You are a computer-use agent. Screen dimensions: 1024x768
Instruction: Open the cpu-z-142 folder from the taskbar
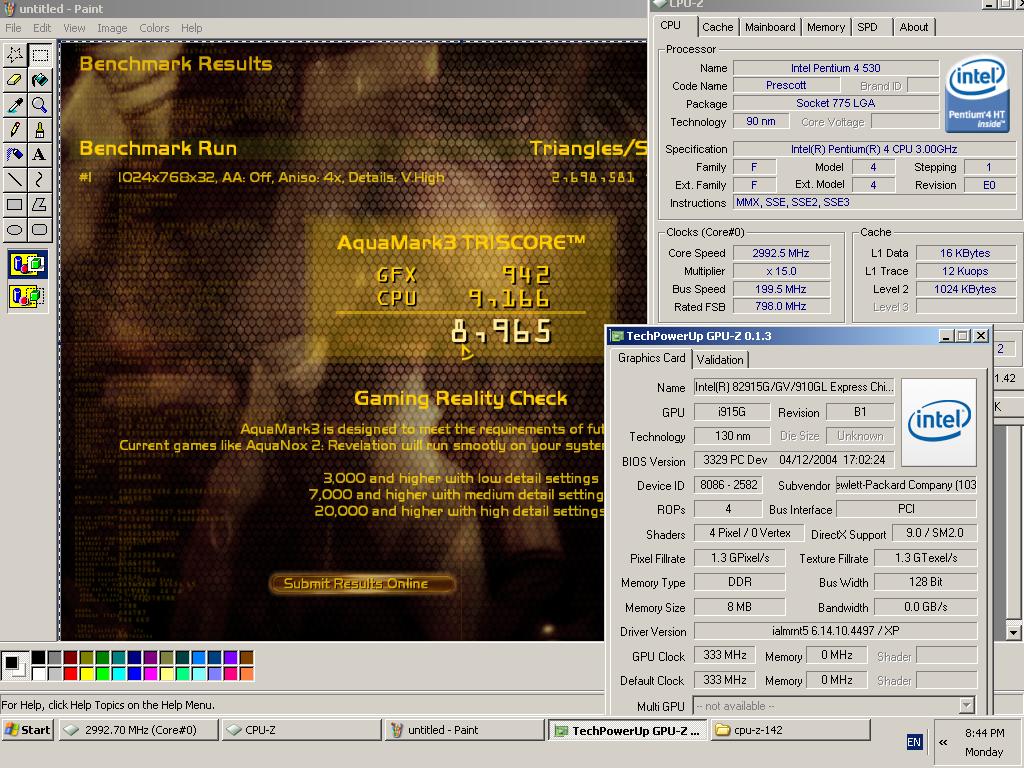pyautogui.click(x=790, y=729)
